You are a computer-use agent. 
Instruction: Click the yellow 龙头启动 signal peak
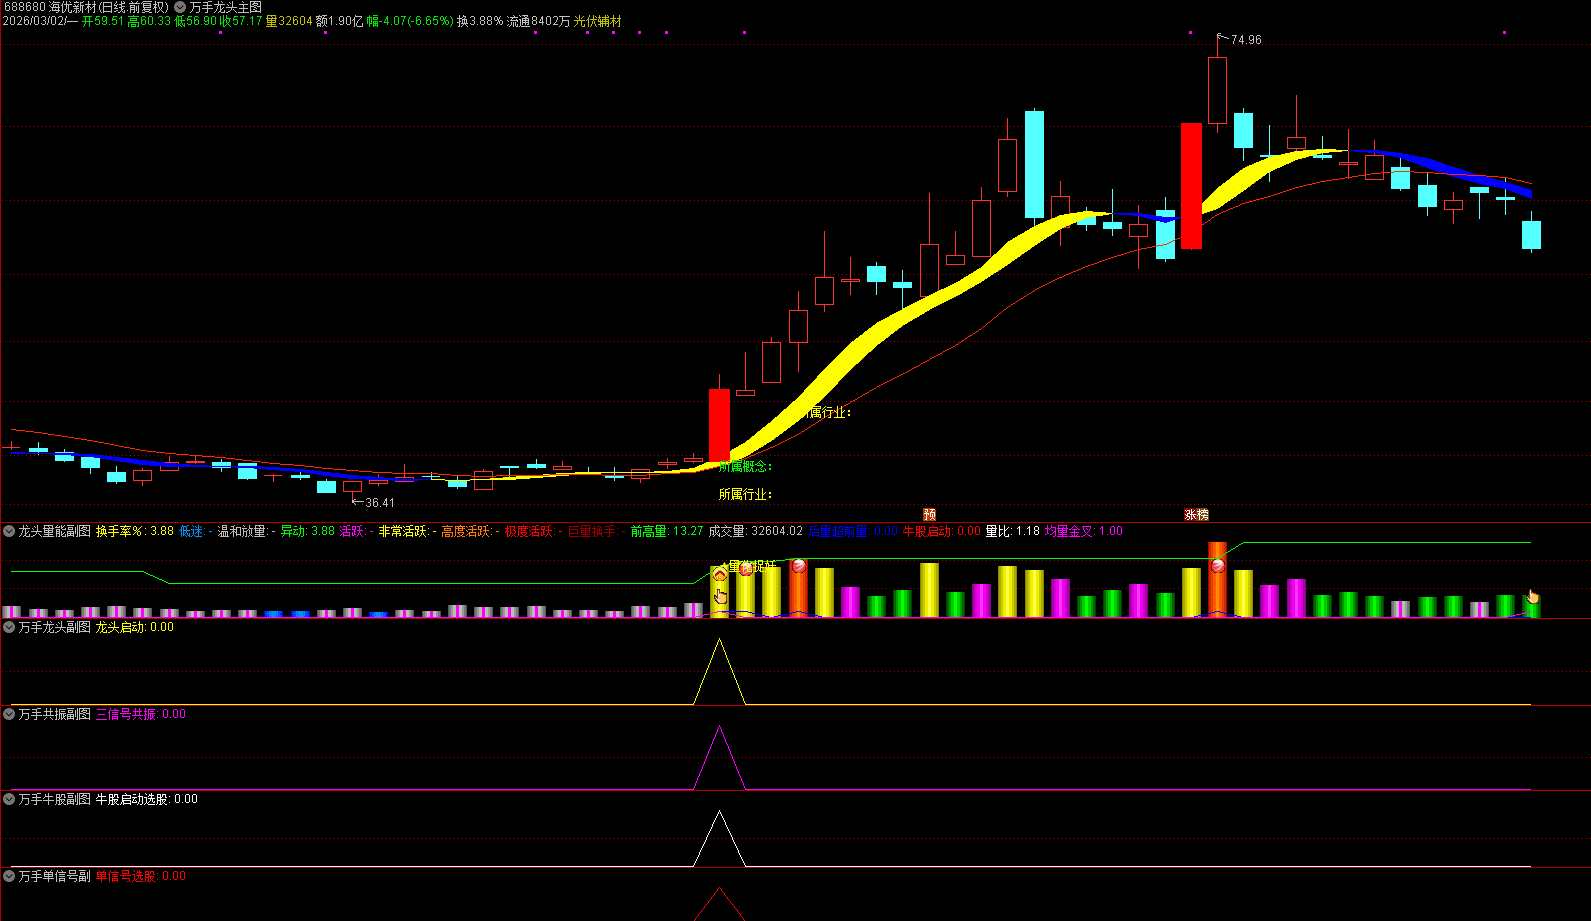719,642
